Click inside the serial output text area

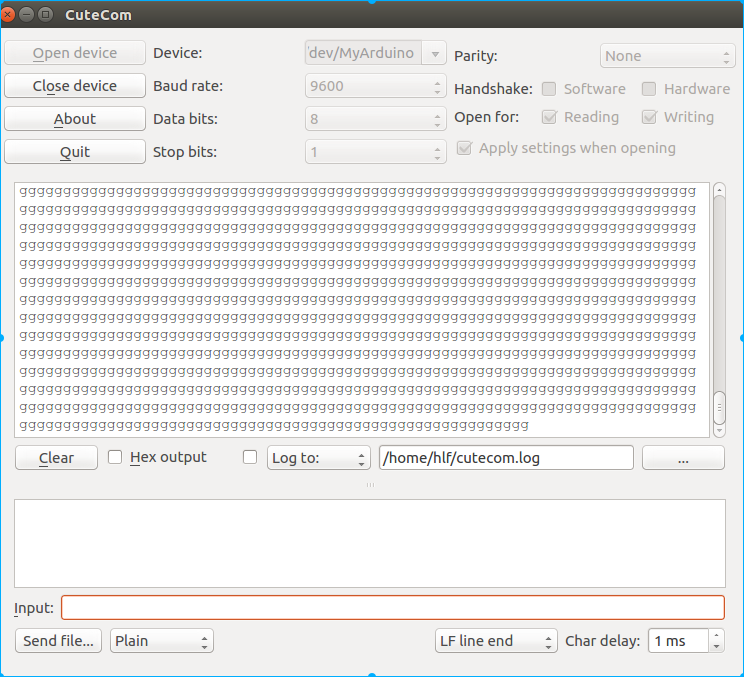362,310
